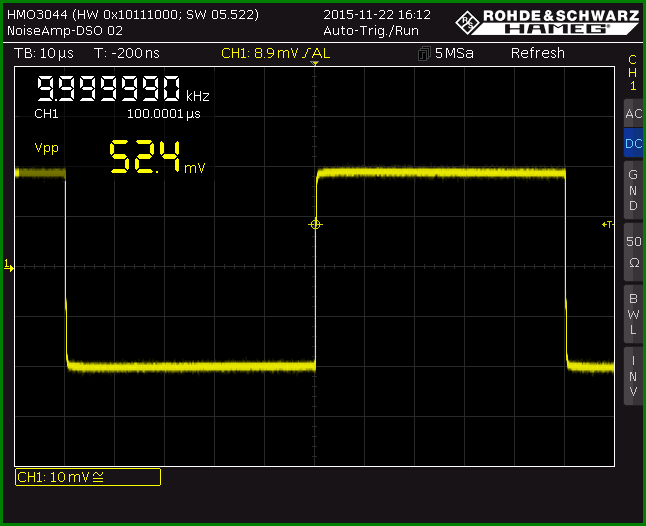Click the Rohde & Schwarz Hameg logo
Viewport: 646px width, 526px height.
tap(548, 22)
